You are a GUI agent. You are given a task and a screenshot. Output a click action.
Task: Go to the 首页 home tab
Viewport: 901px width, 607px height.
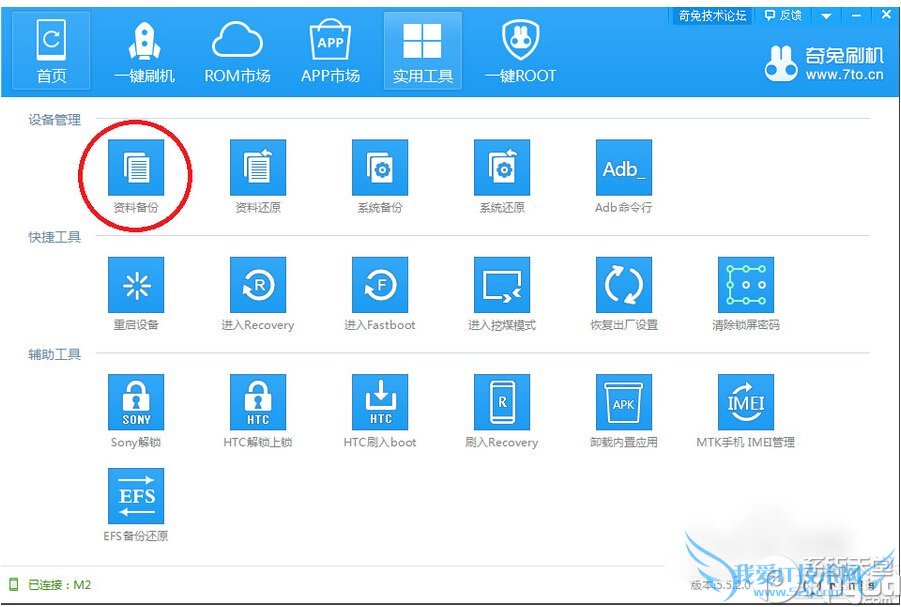(51, 51)
